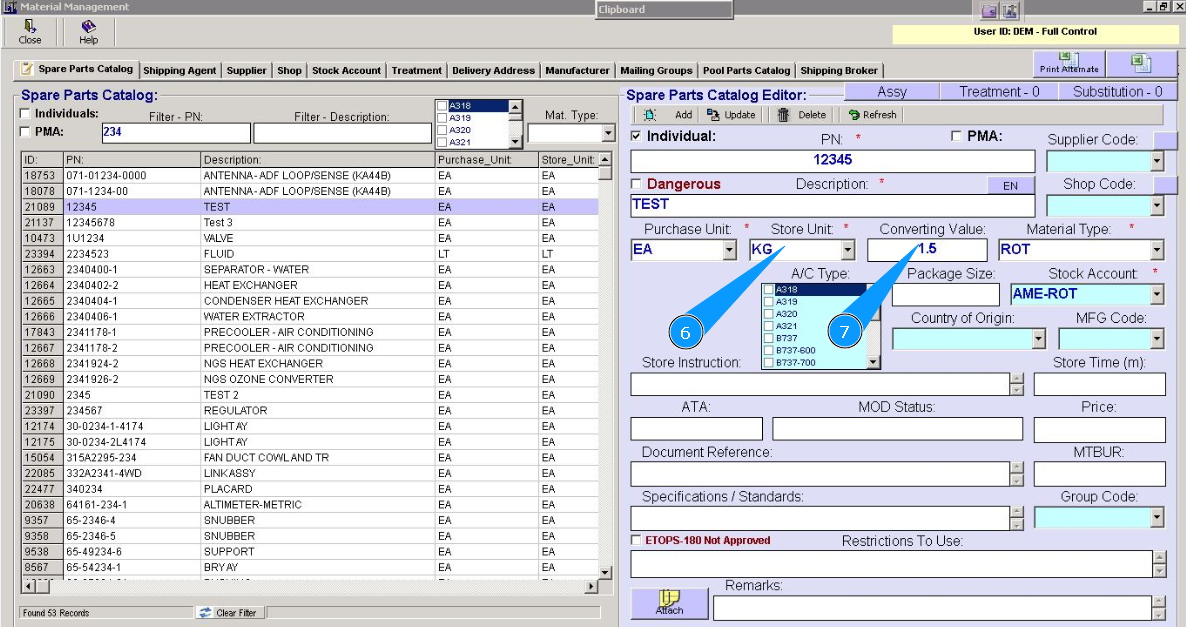Click the Close door icon in toolbar
Viewport: 1186px width, 629px height.
[29, 27]
